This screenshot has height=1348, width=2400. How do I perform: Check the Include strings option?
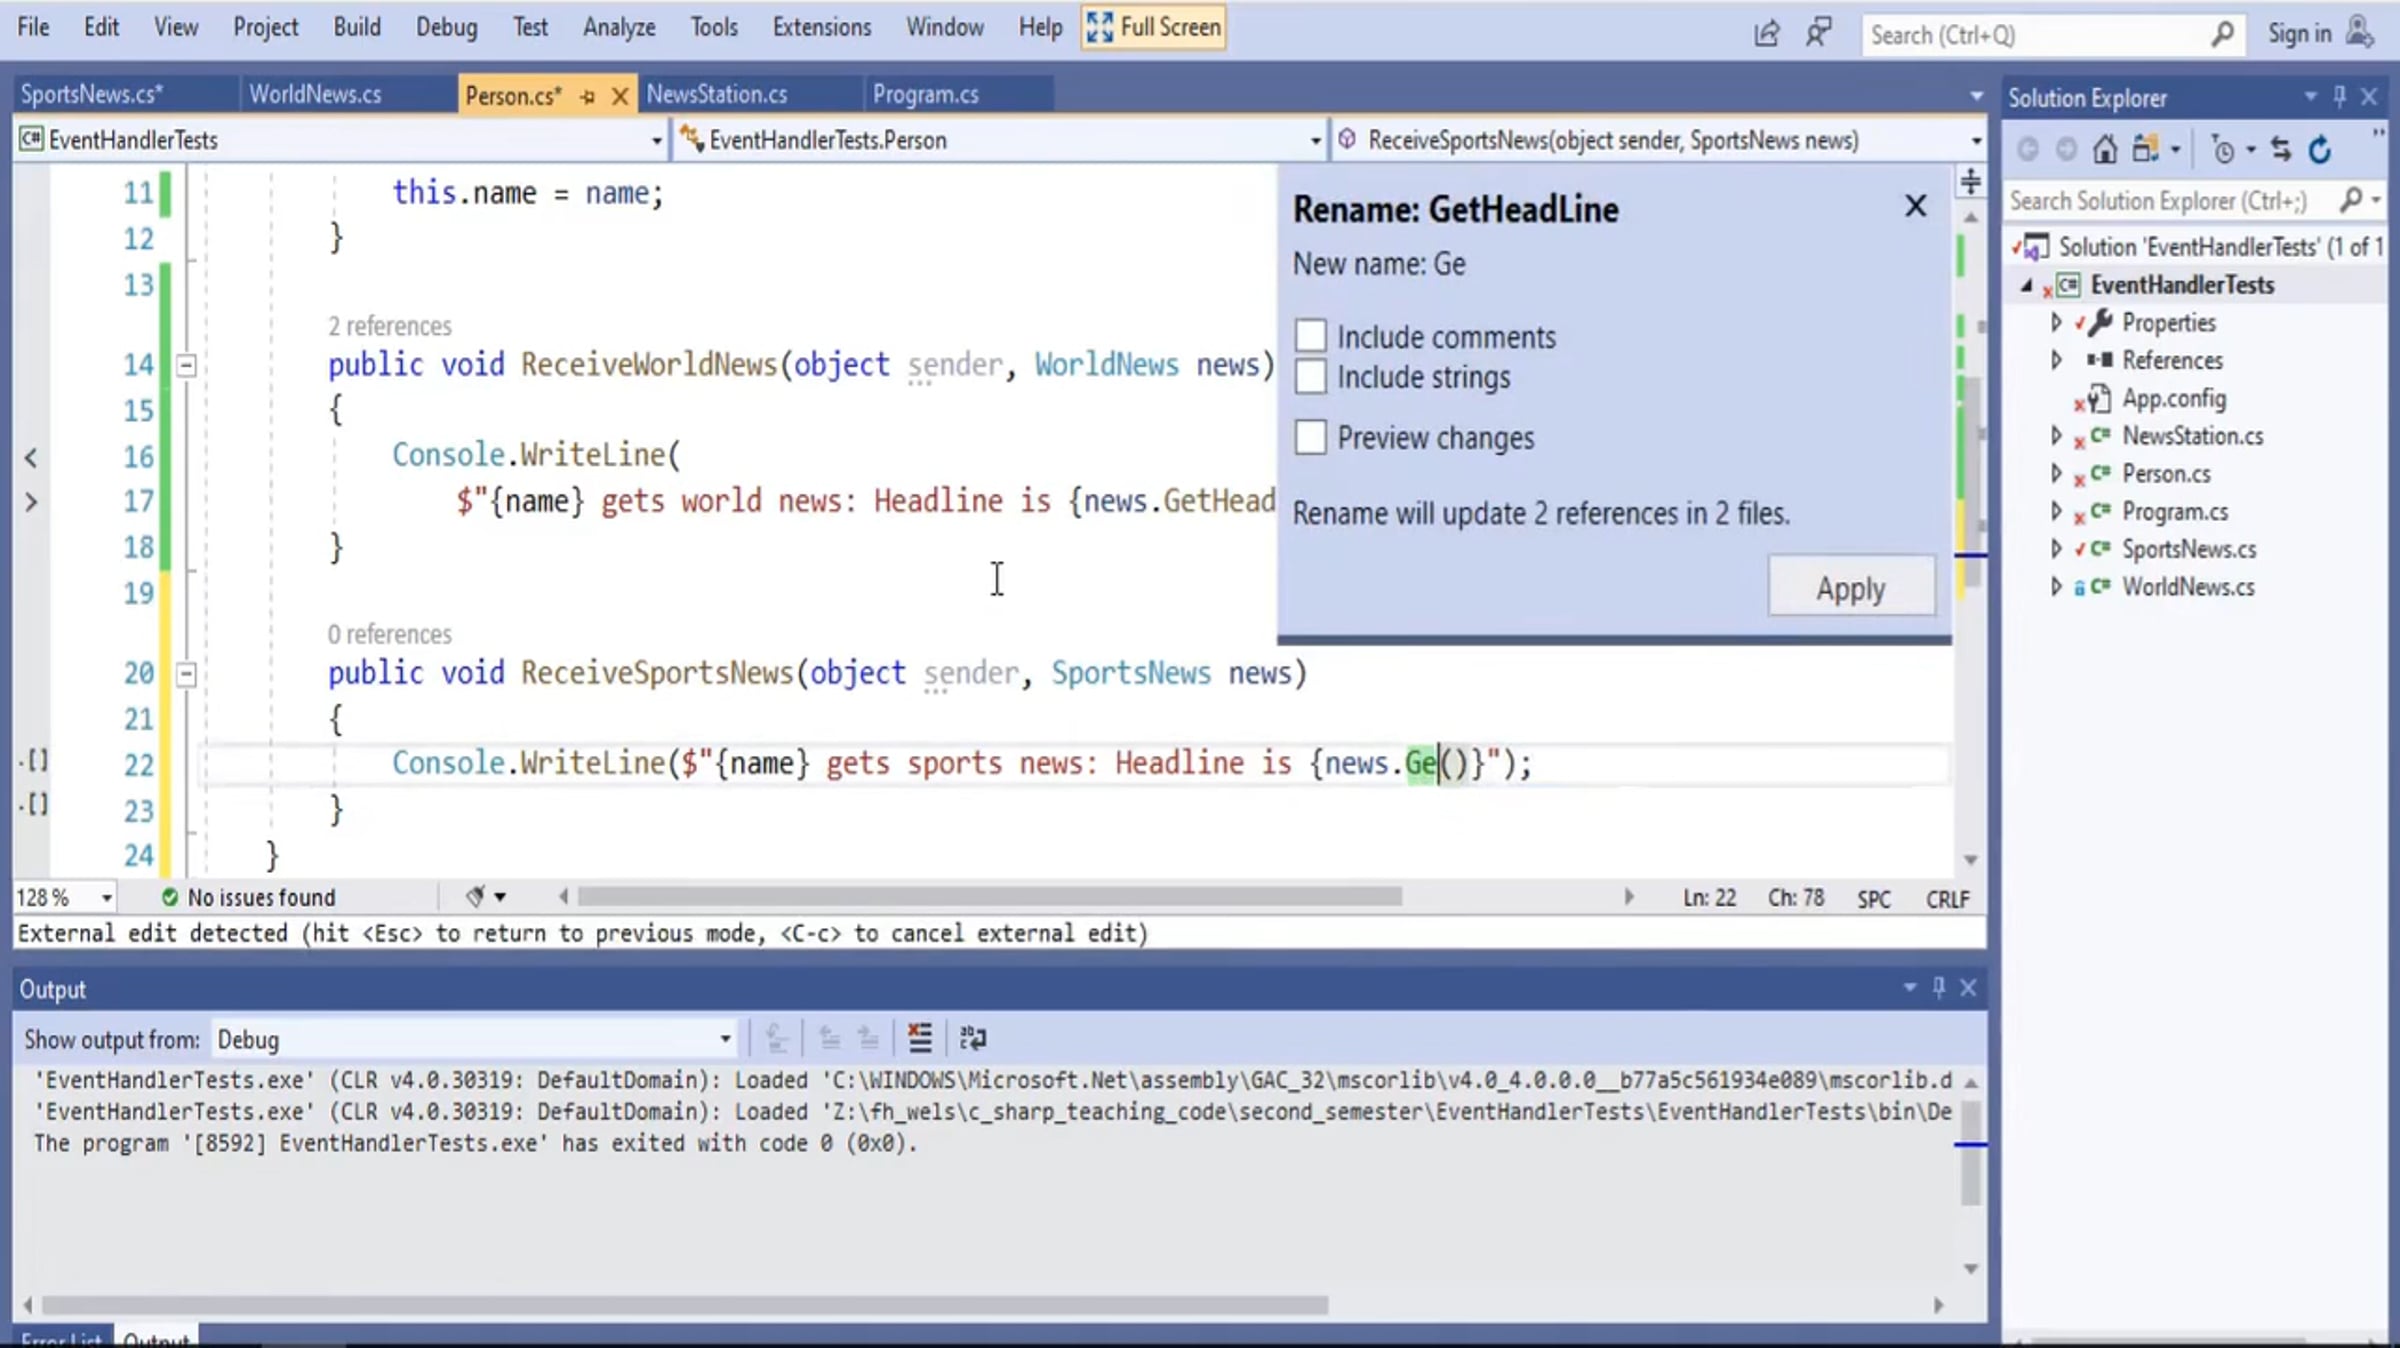click(1310, 377)
